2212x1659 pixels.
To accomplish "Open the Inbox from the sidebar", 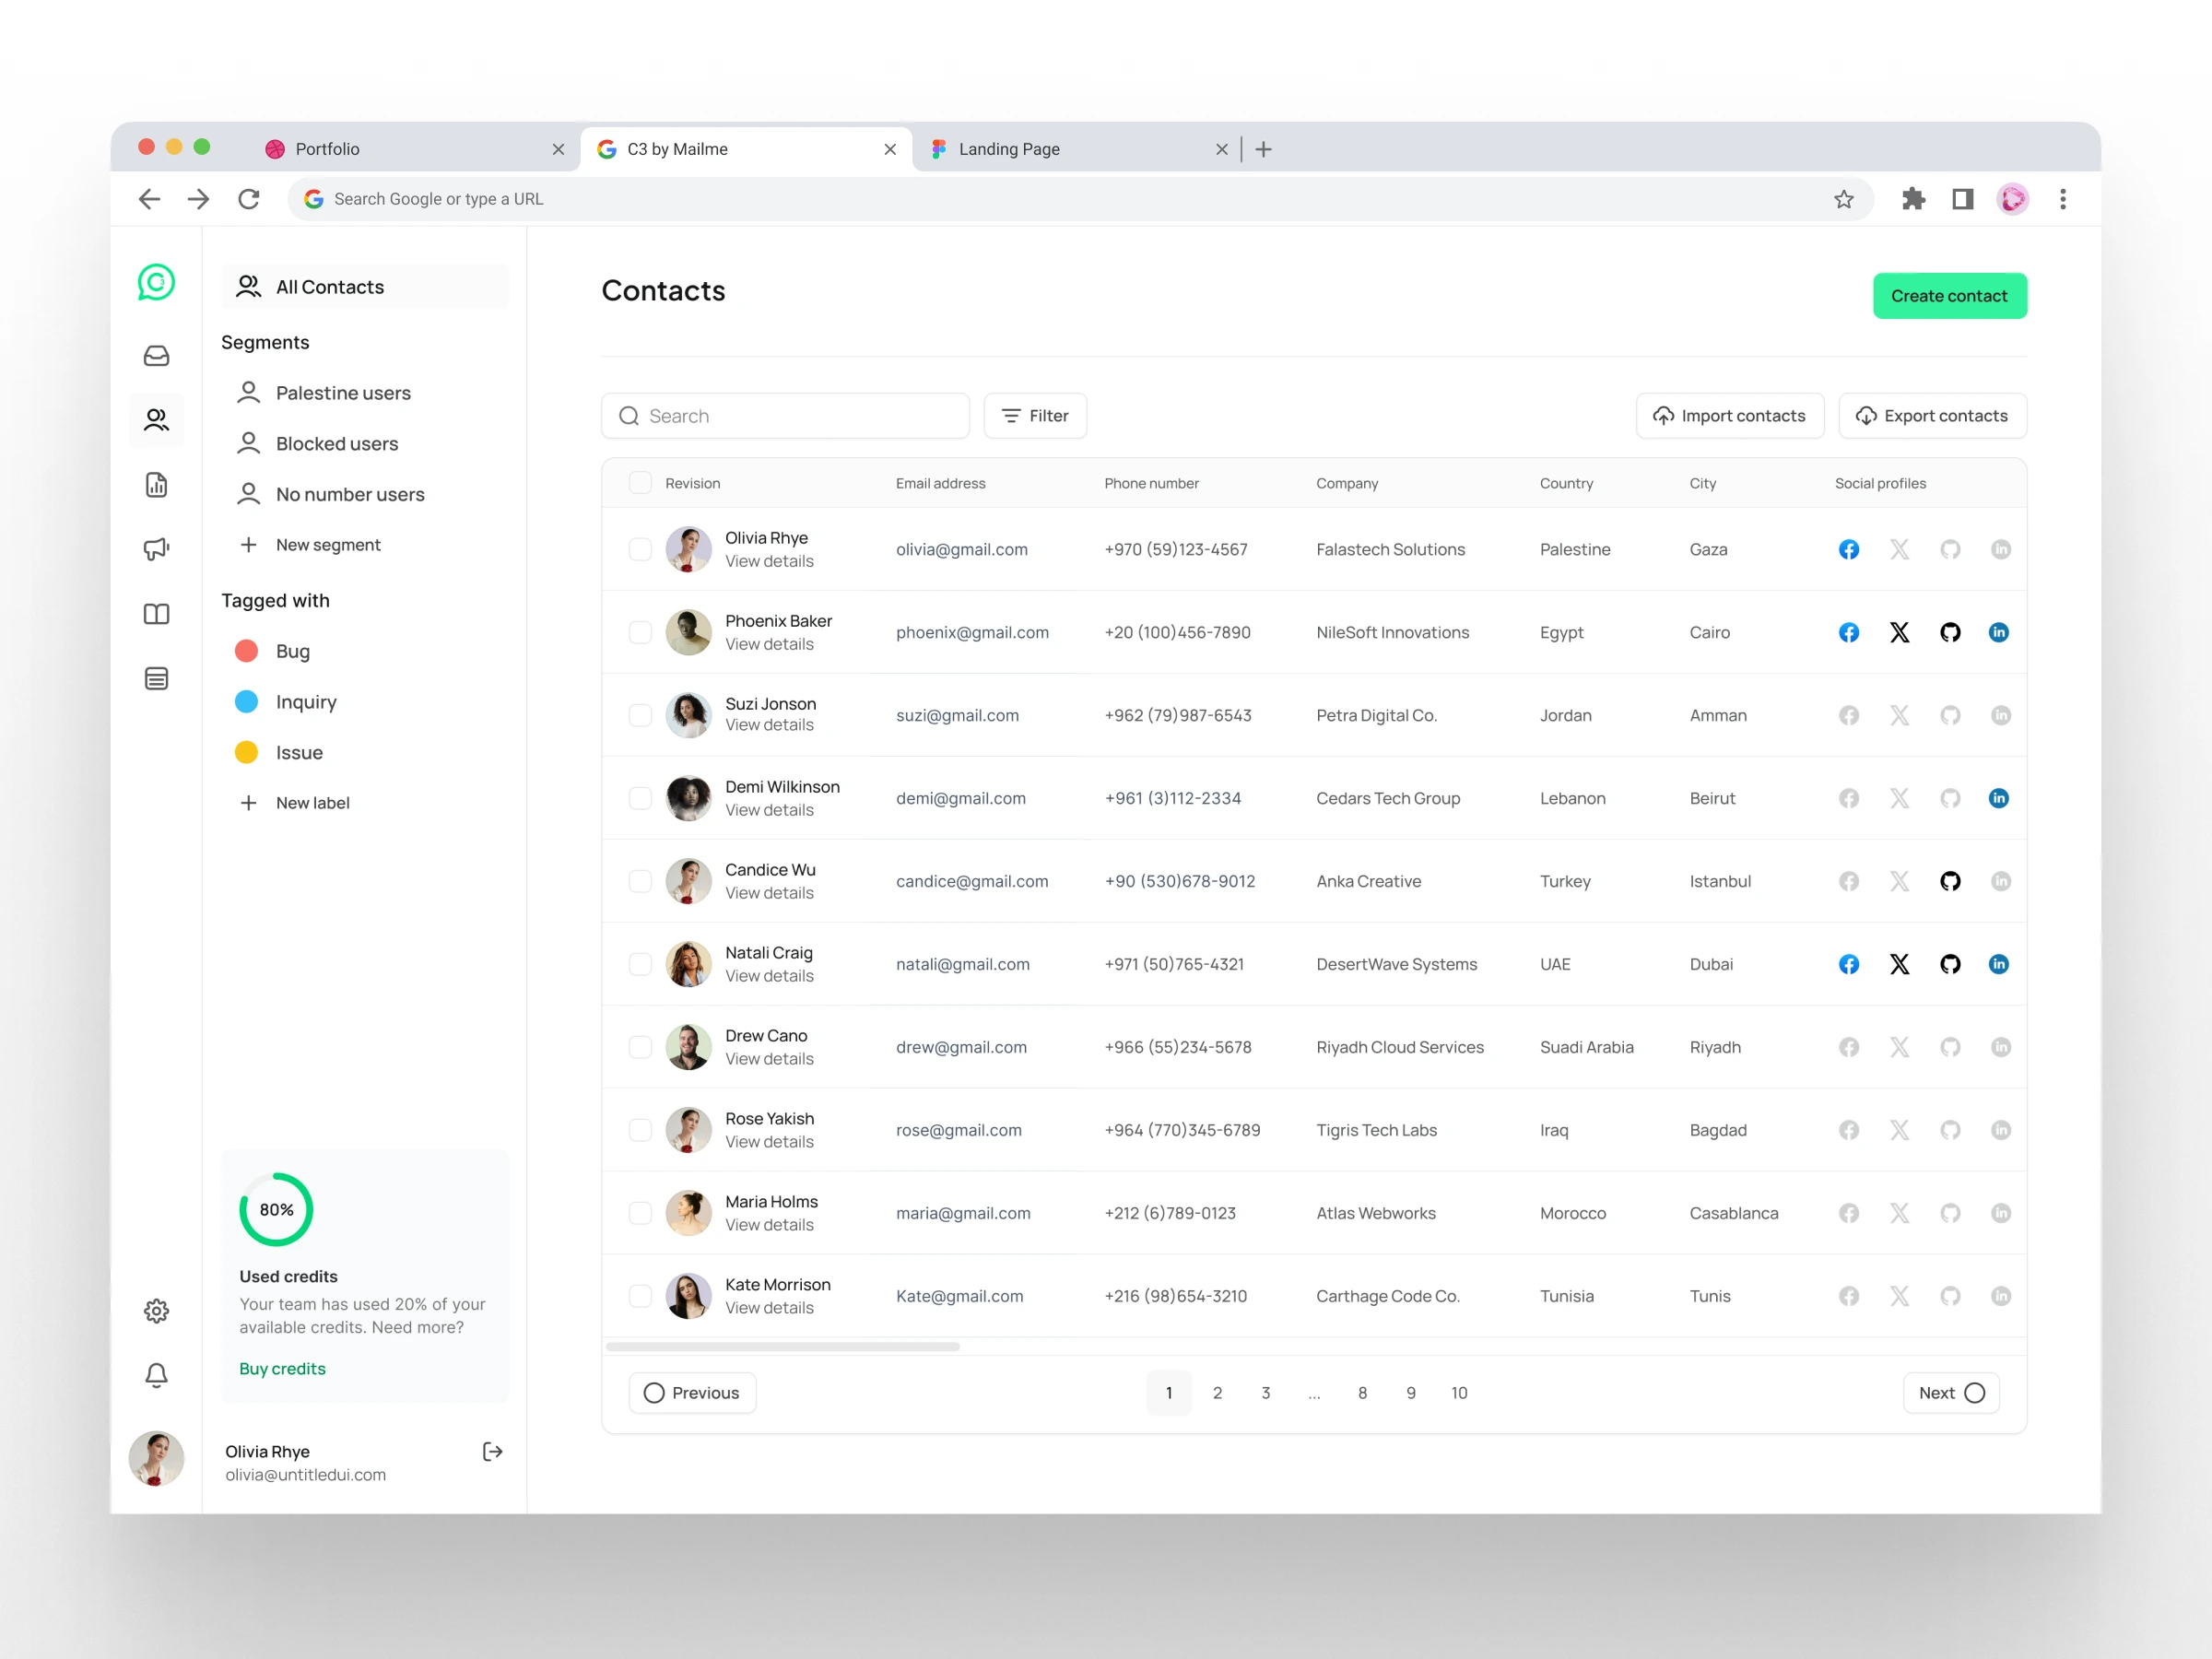I will pos(156,355).
